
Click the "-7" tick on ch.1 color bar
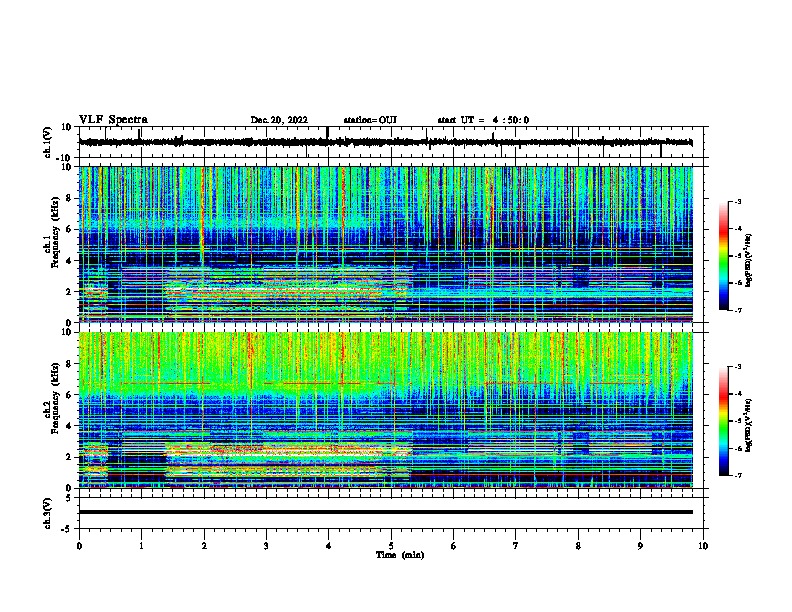point(738,310)
